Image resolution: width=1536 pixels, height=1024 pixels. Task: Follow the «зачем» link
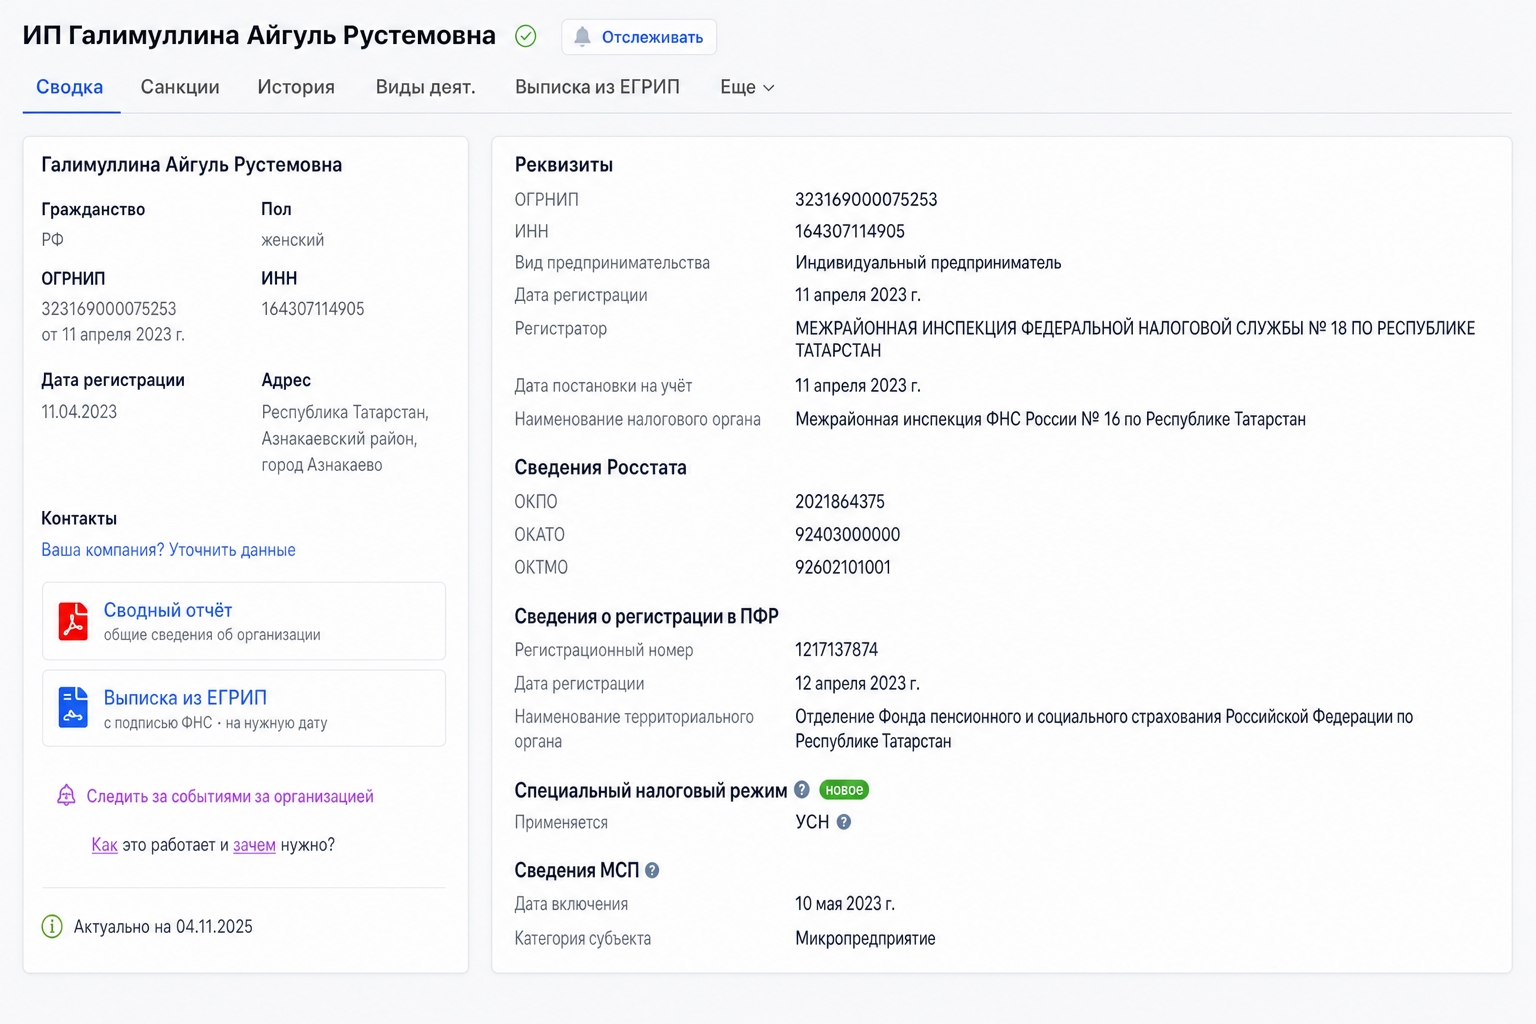[x=254, y=845]
